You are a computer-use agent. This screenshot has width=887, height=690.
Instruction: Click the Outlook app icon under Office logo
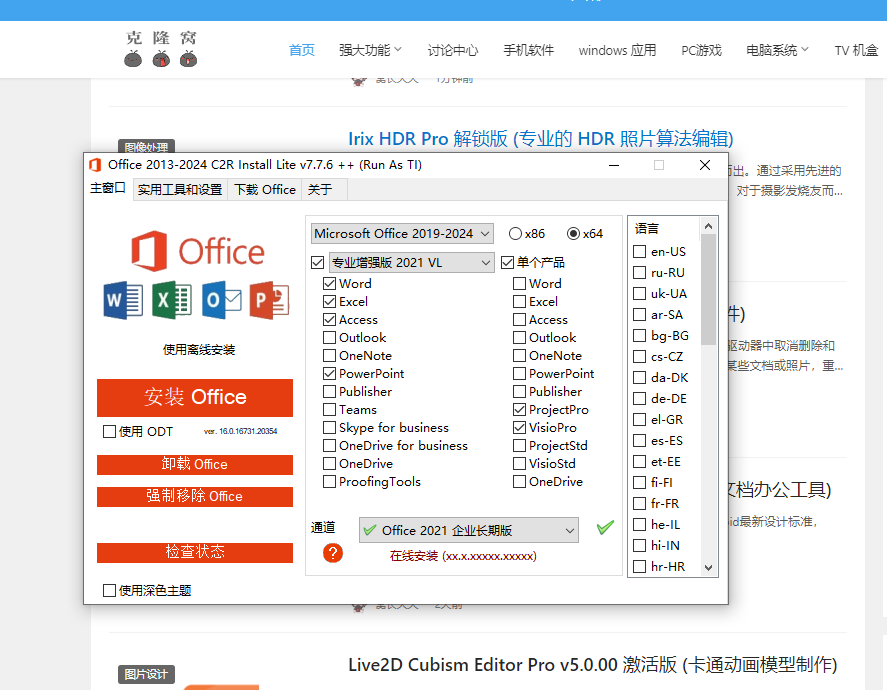click(221, 300)
